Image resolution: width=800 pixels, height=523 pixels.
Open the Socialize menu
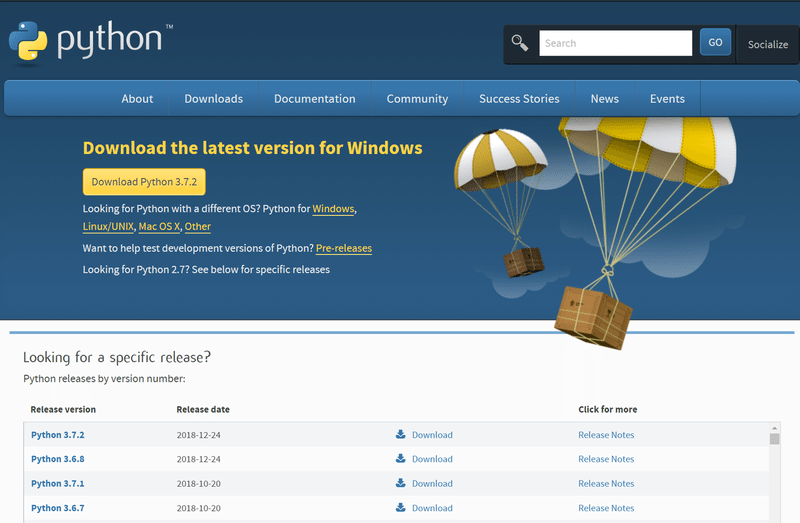pos(768,44)
